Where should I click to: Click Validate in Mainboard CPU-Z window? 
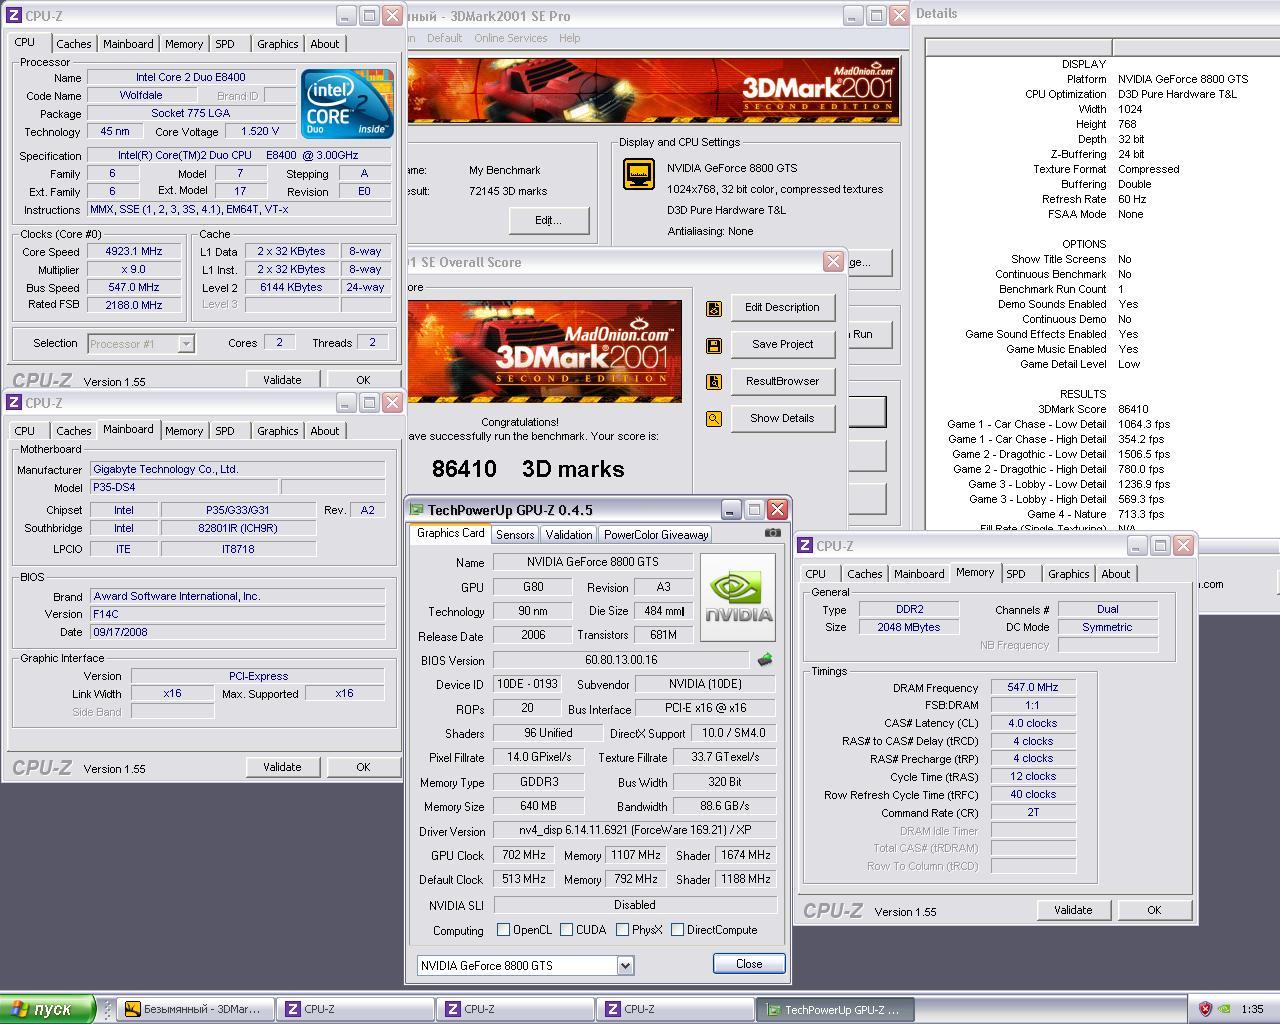tap(282, 767)
